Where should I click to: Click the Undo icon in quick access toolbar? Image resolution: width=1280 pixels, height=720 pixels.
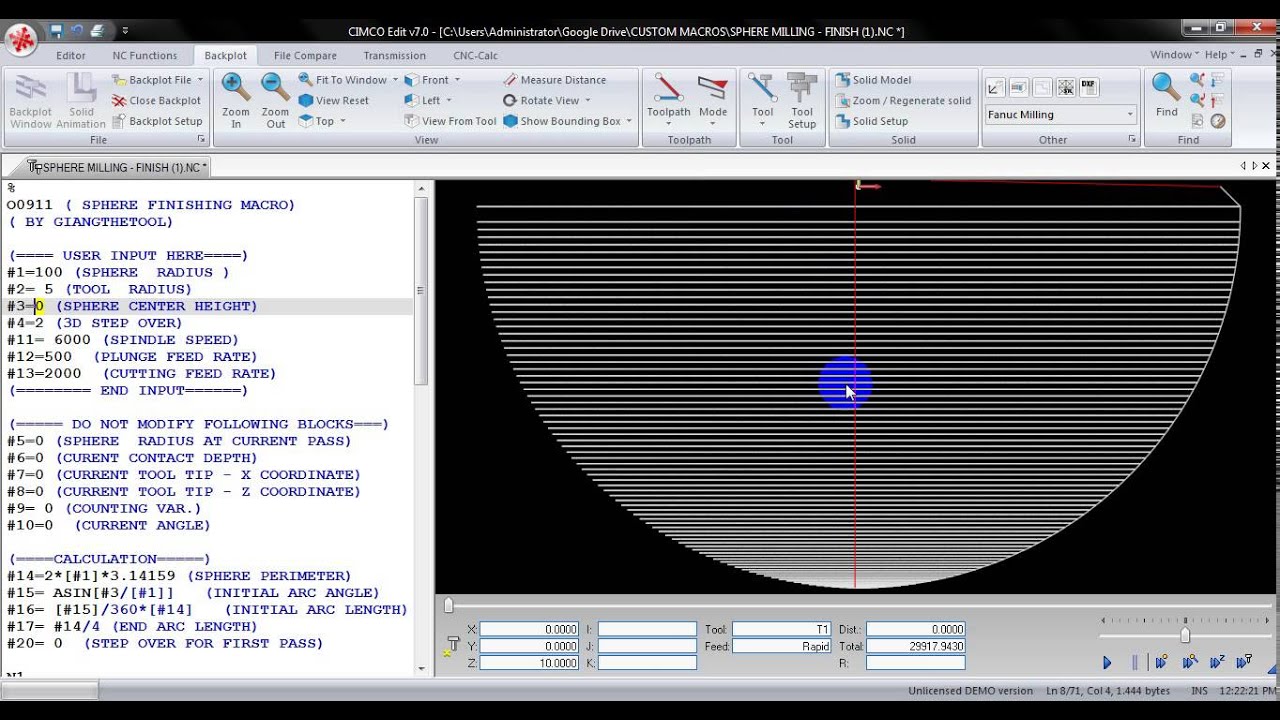pos(77,31)
